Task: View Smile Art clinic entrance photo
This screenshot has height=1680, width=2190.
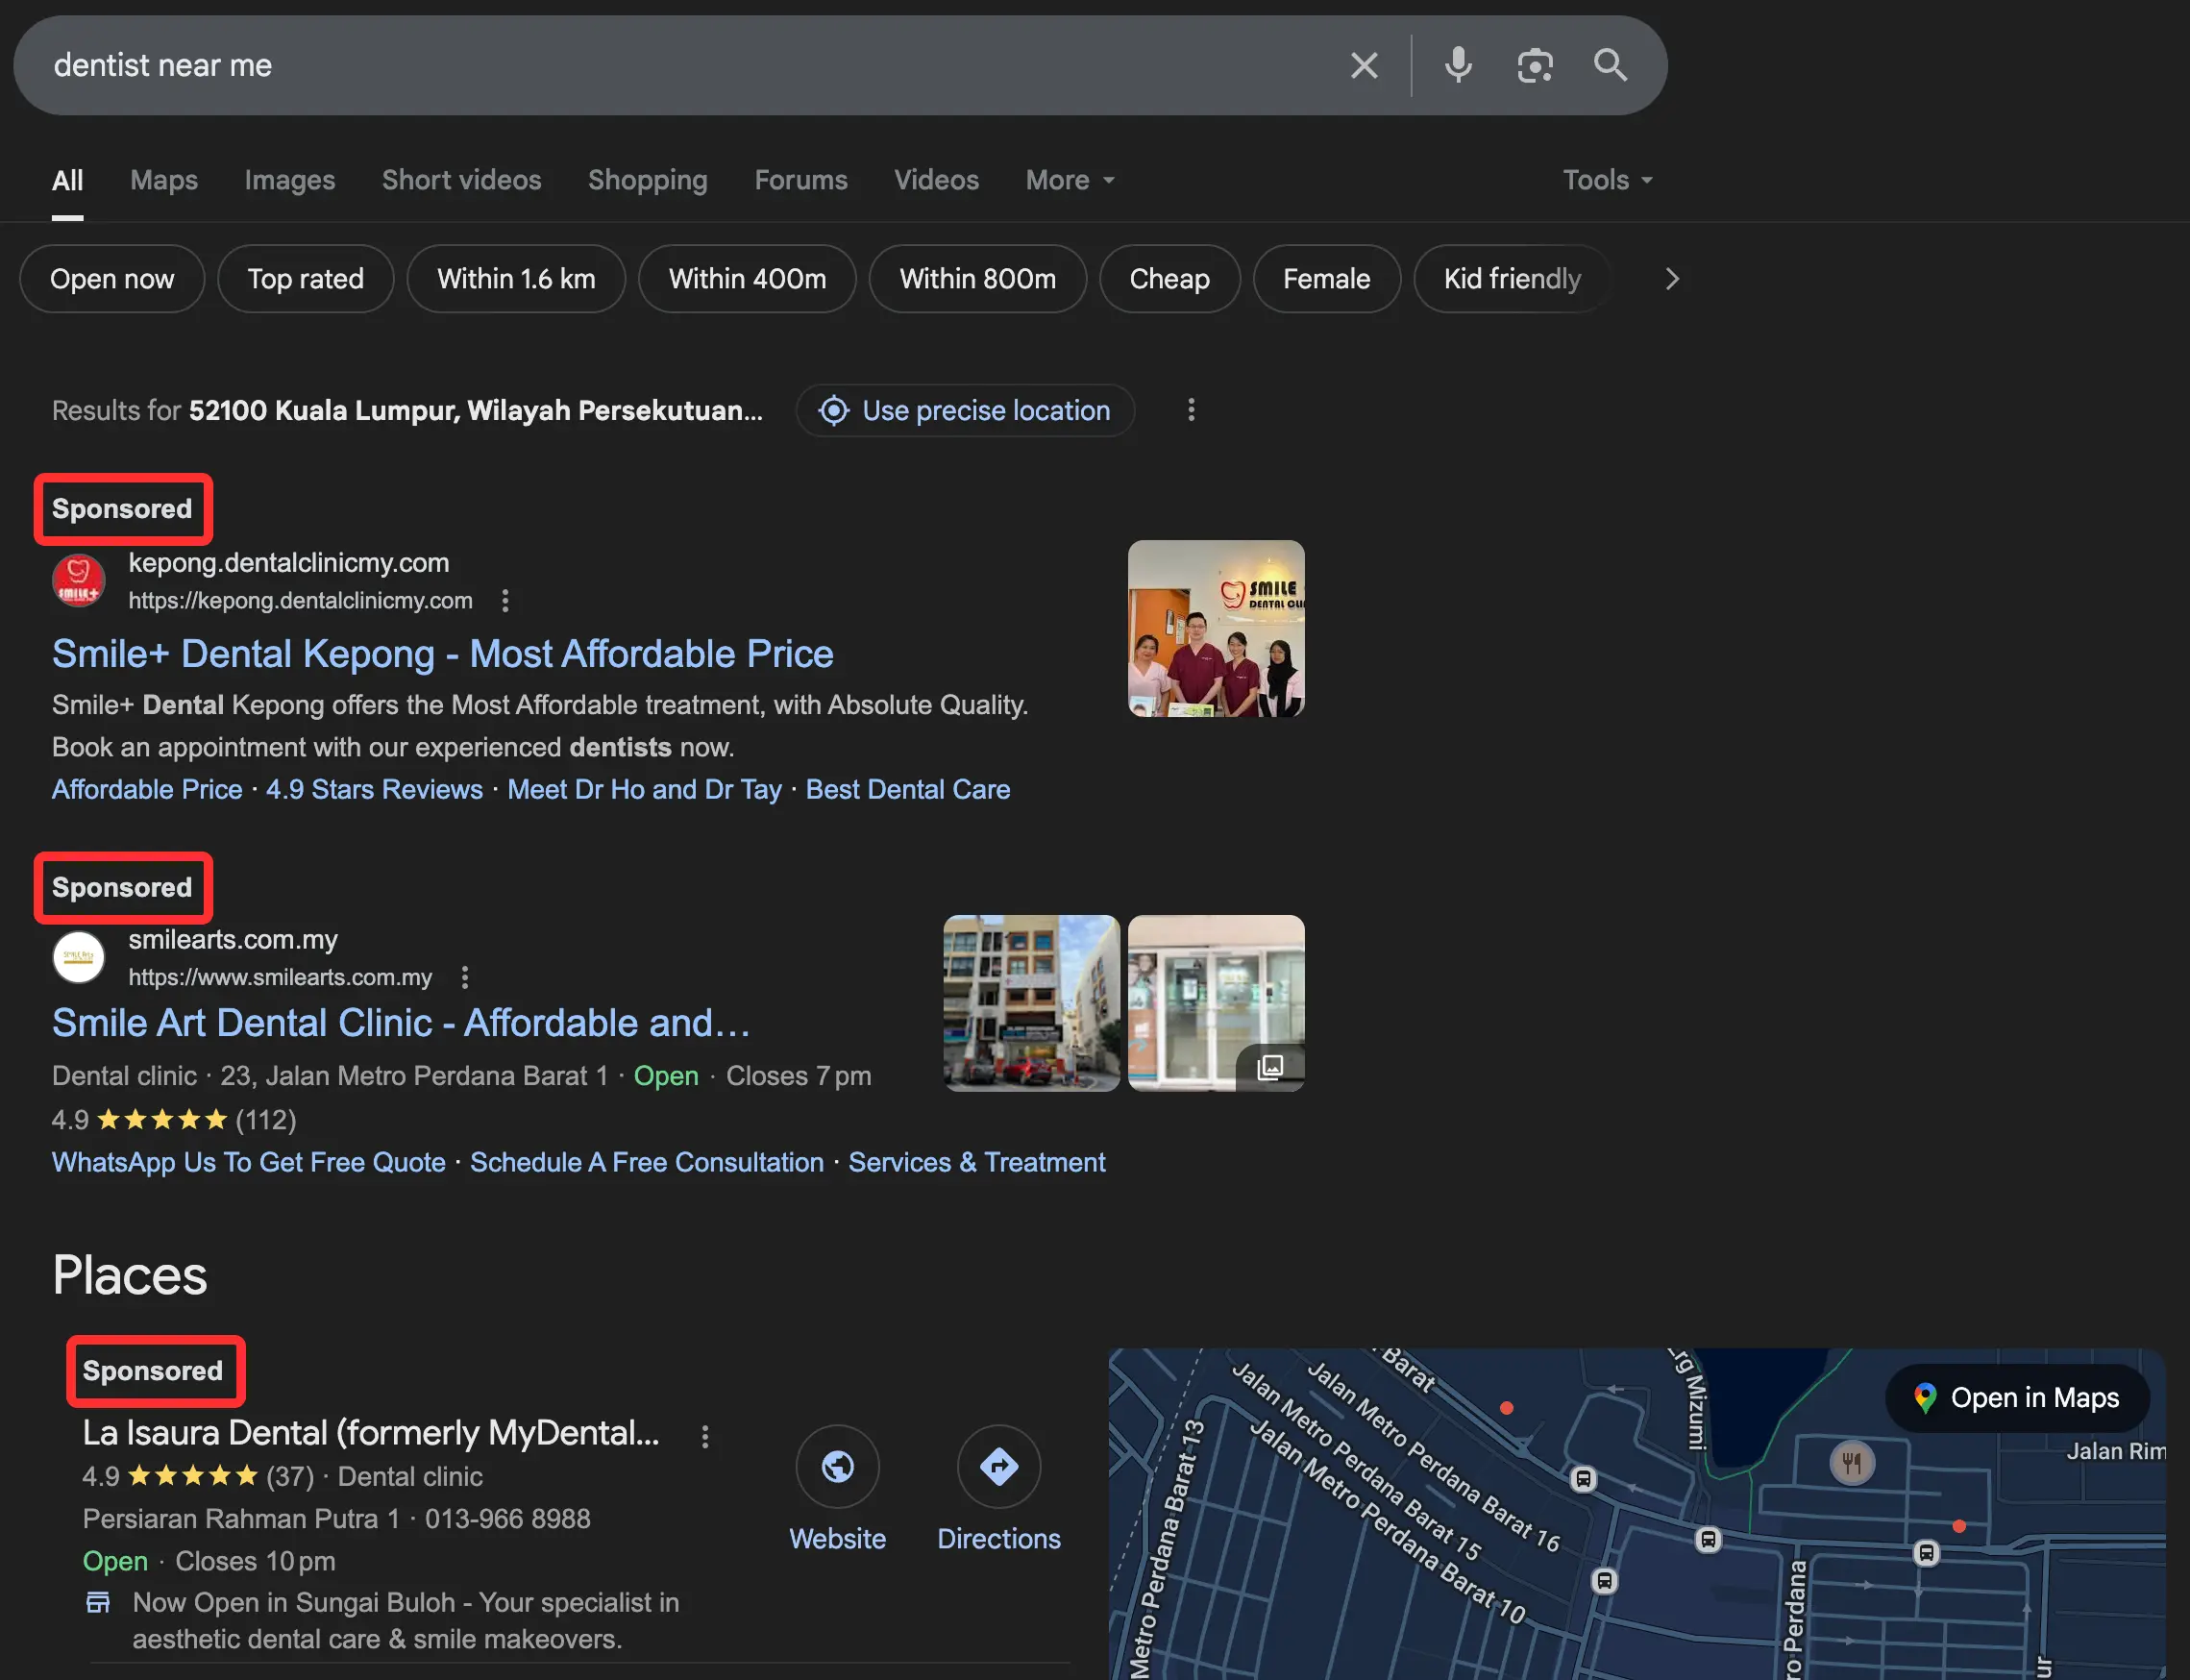Action: coord(1216,1003)
